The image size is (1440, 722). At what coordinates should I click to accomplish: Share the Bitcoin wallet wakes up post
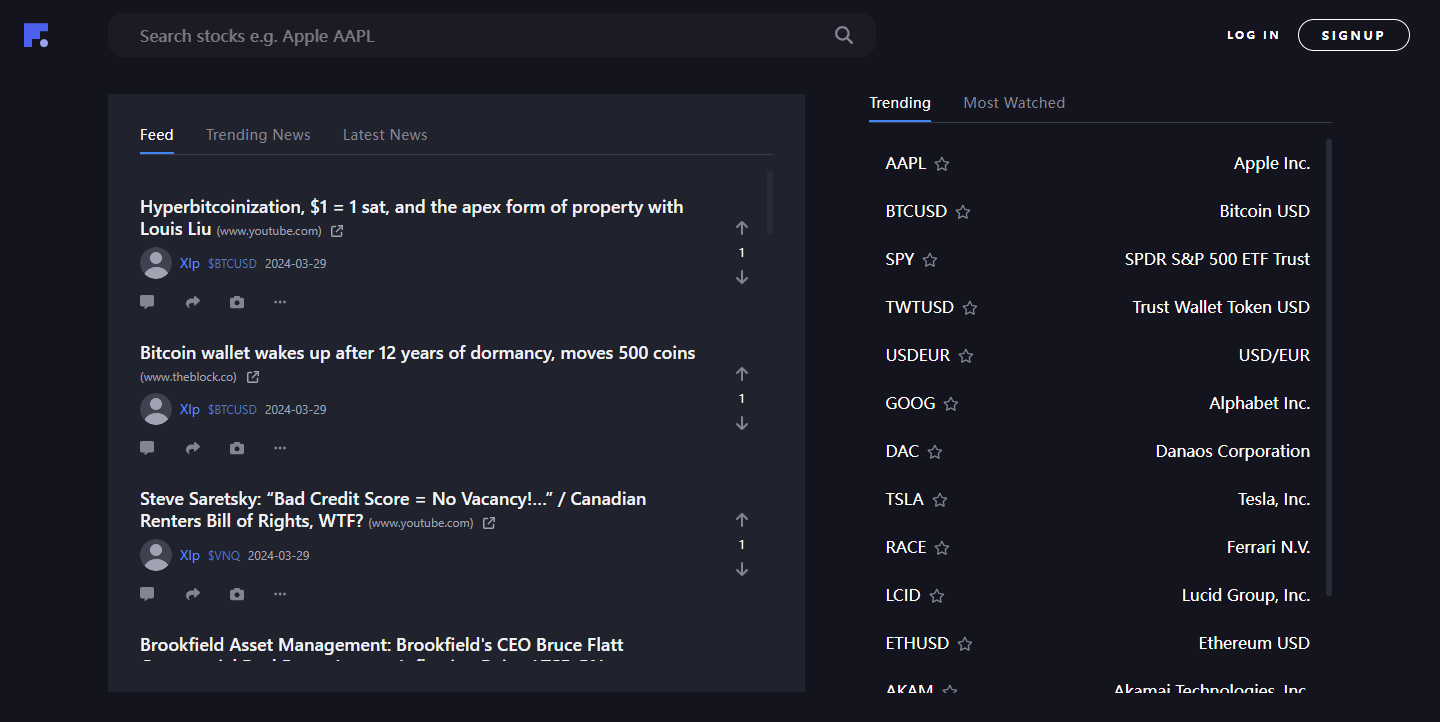[193, 448]
